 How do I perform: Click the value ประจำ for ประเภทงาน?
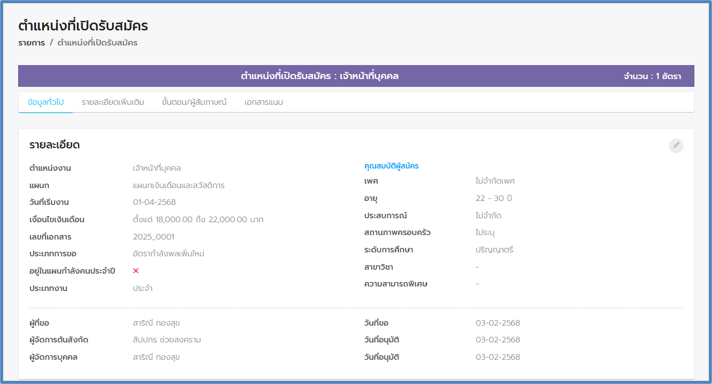143,288
